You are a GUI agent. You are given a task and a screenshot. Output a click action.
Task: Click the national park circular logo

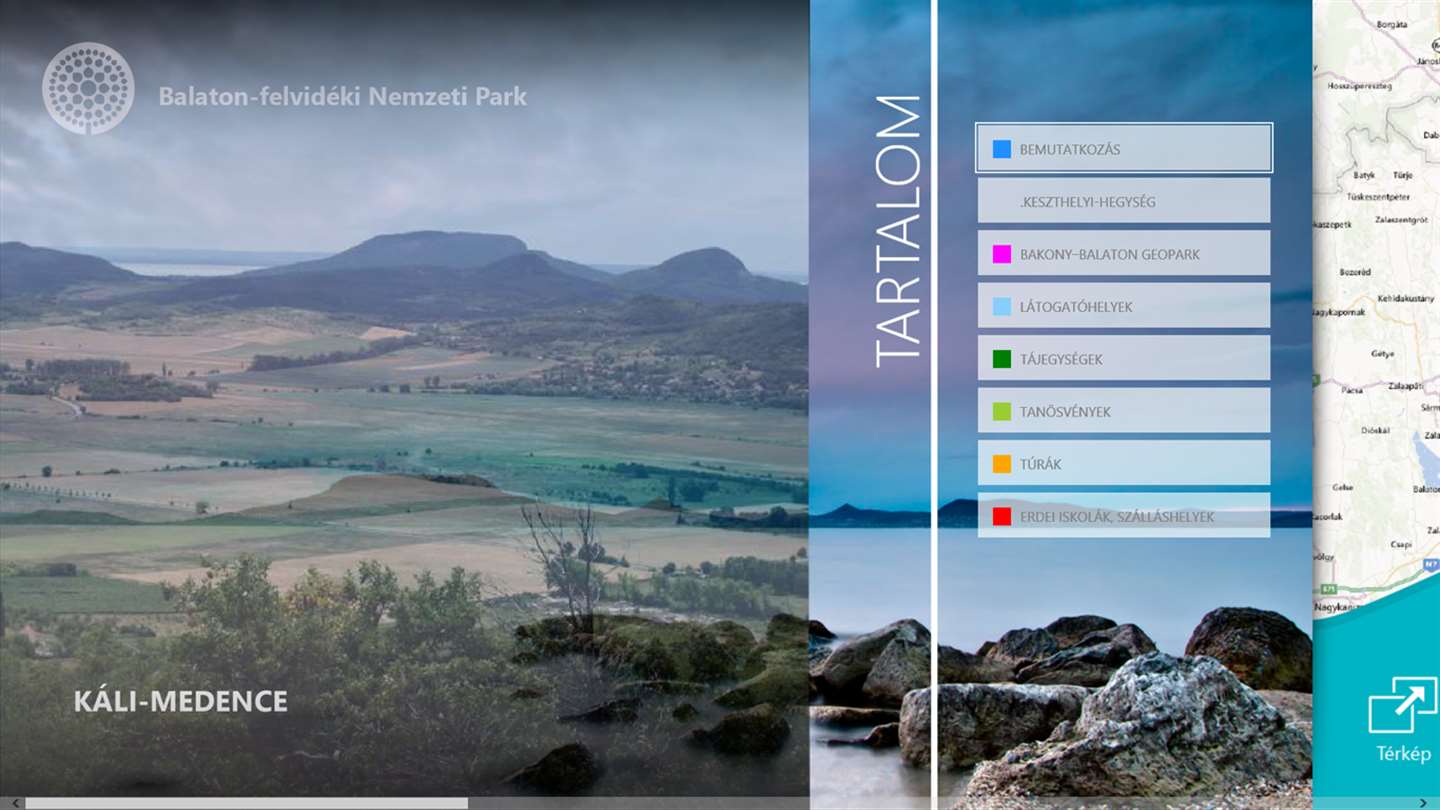click(88, 88)
